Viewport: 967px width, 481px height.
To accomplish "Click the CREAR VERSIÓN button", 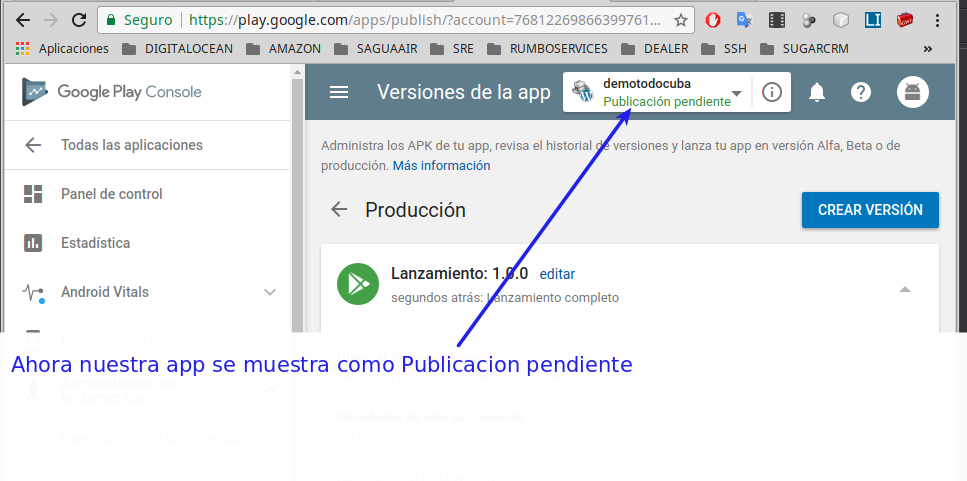I will [x=870, y=210].
